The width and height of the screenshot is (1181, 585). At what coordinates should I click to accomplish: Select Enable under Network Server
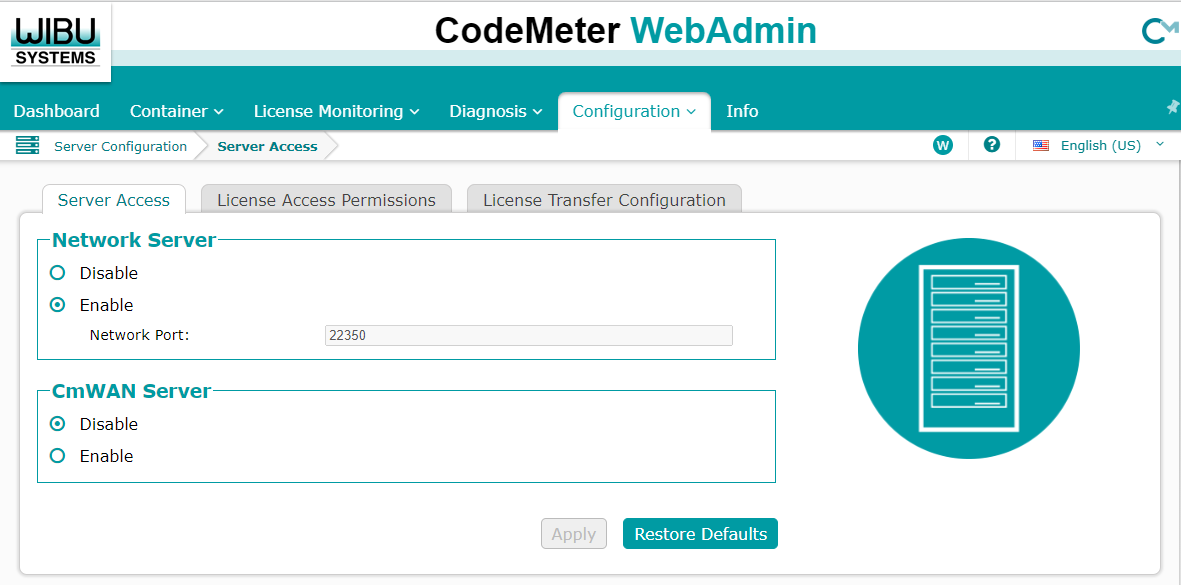[58, 305]
